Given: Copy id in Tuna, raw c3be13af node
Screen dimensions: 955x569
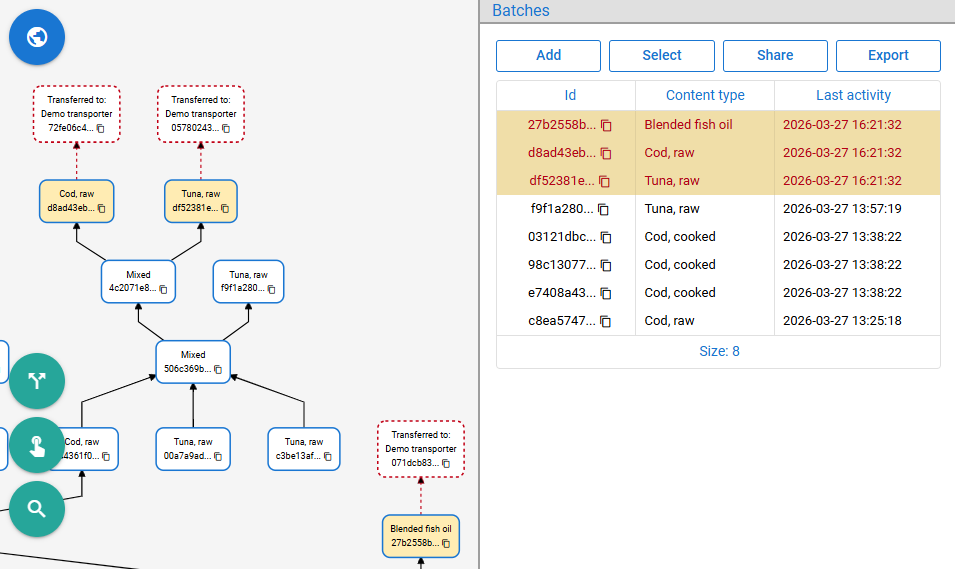Looking at the screenshot, I should 328,456.
